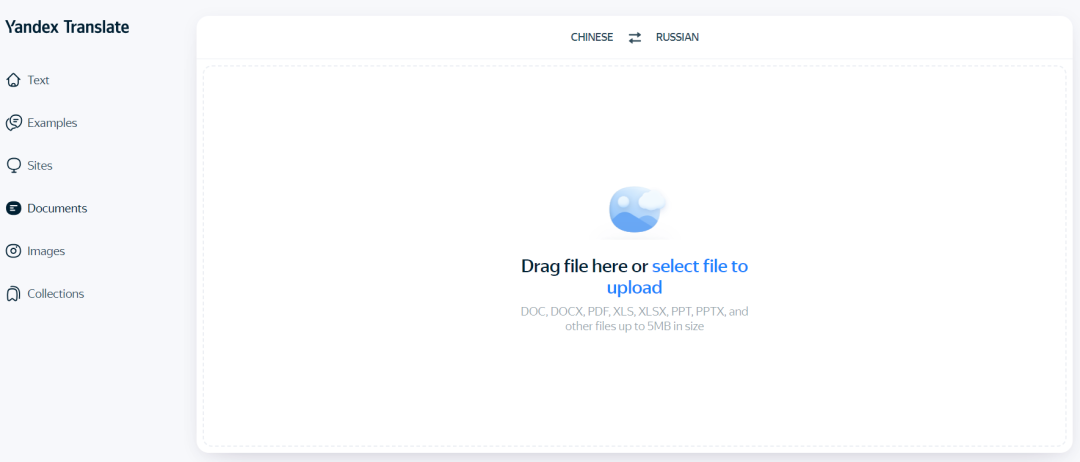Click the 'Drag file here or' text

coord(585,266)
